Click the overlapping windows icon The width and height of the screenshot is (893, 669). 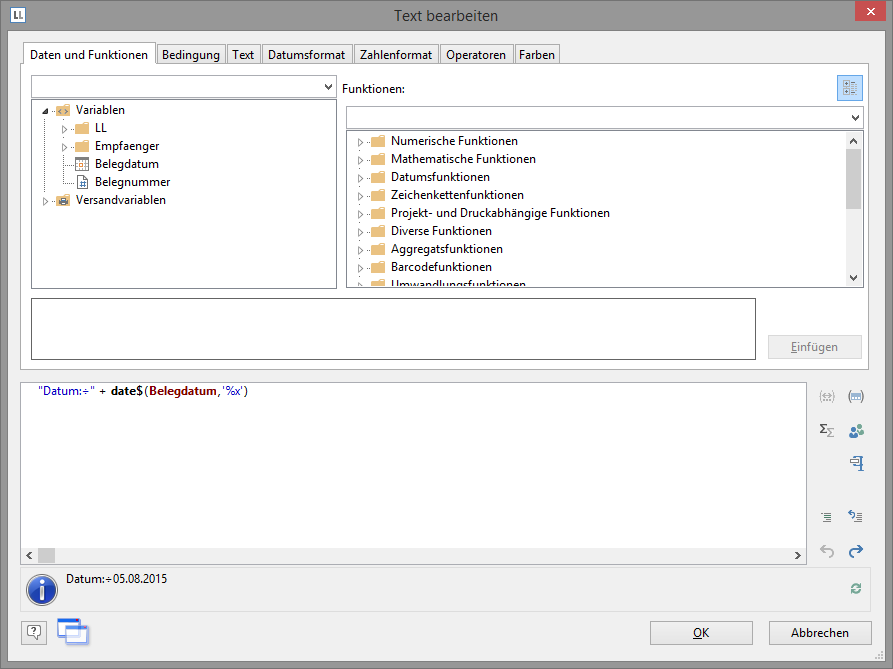click(x=73, y=631)
